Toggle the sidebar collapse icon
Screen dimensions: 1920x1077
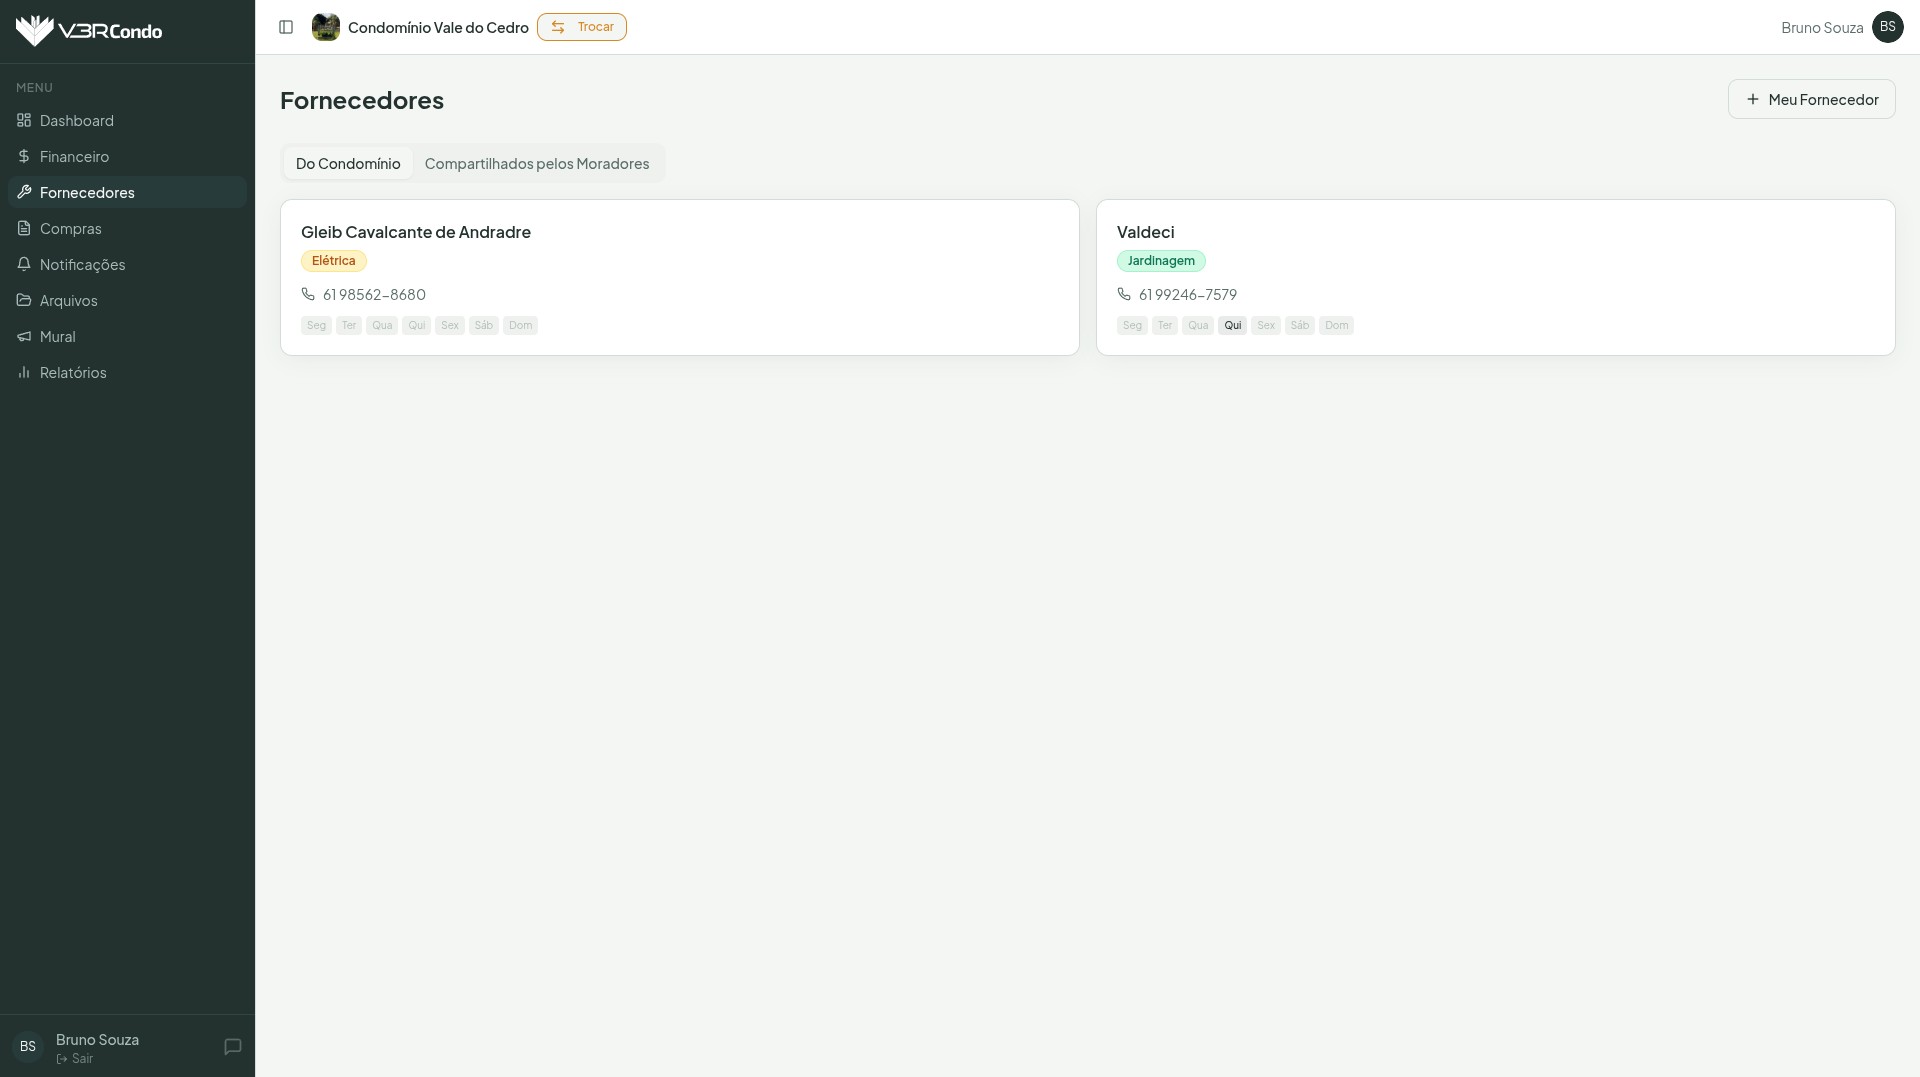click(x=286, y=27)
